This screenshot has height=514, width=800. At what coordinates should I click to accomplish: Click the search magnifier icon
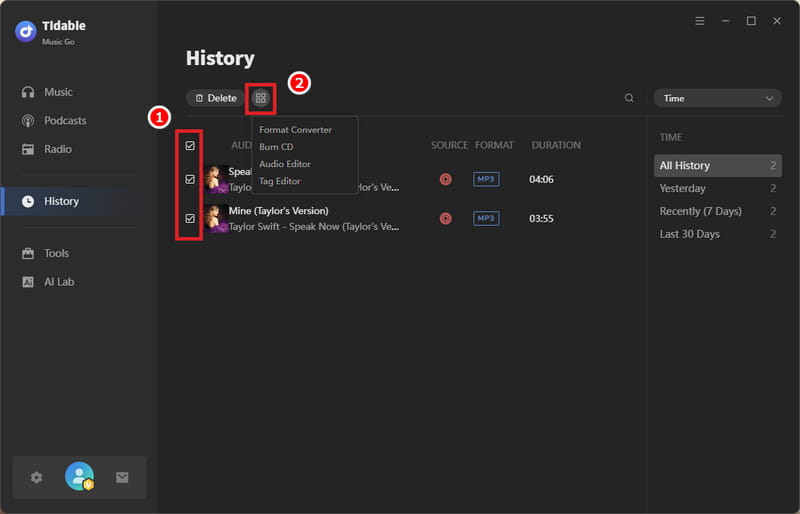(629, 98)
